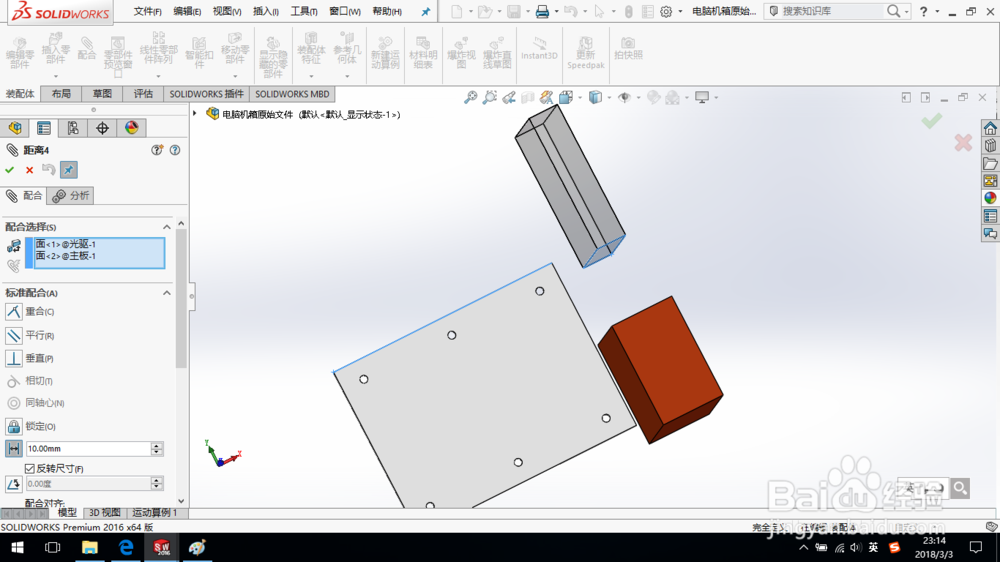Collapse the 标准配合 section
This screenshot has height=562, width=1000.
pos(166,293)
